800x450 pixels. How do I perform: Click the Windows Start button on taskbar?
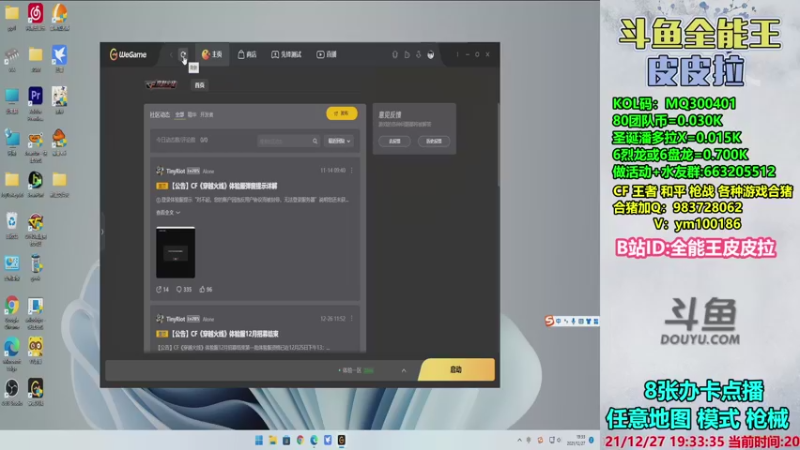259,440
